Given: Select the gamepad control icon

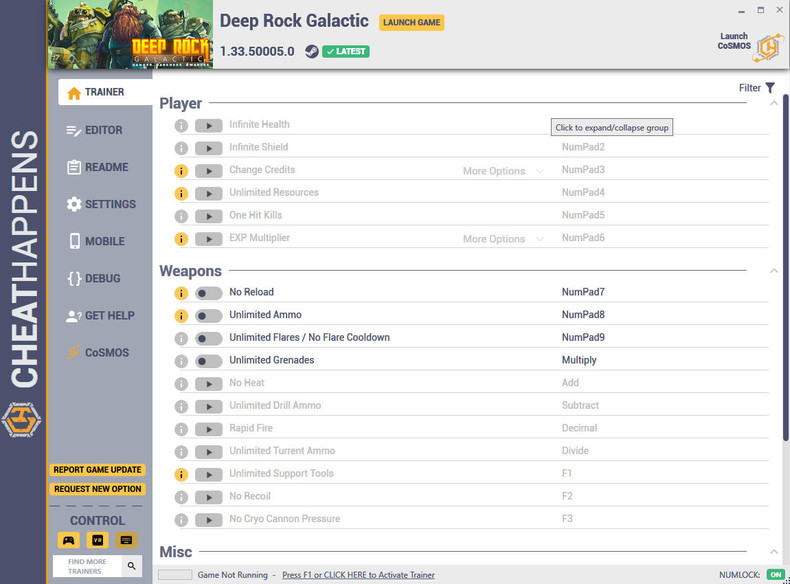Looking at the screenshot, I should pyautogui.click(x=69, y=540).
